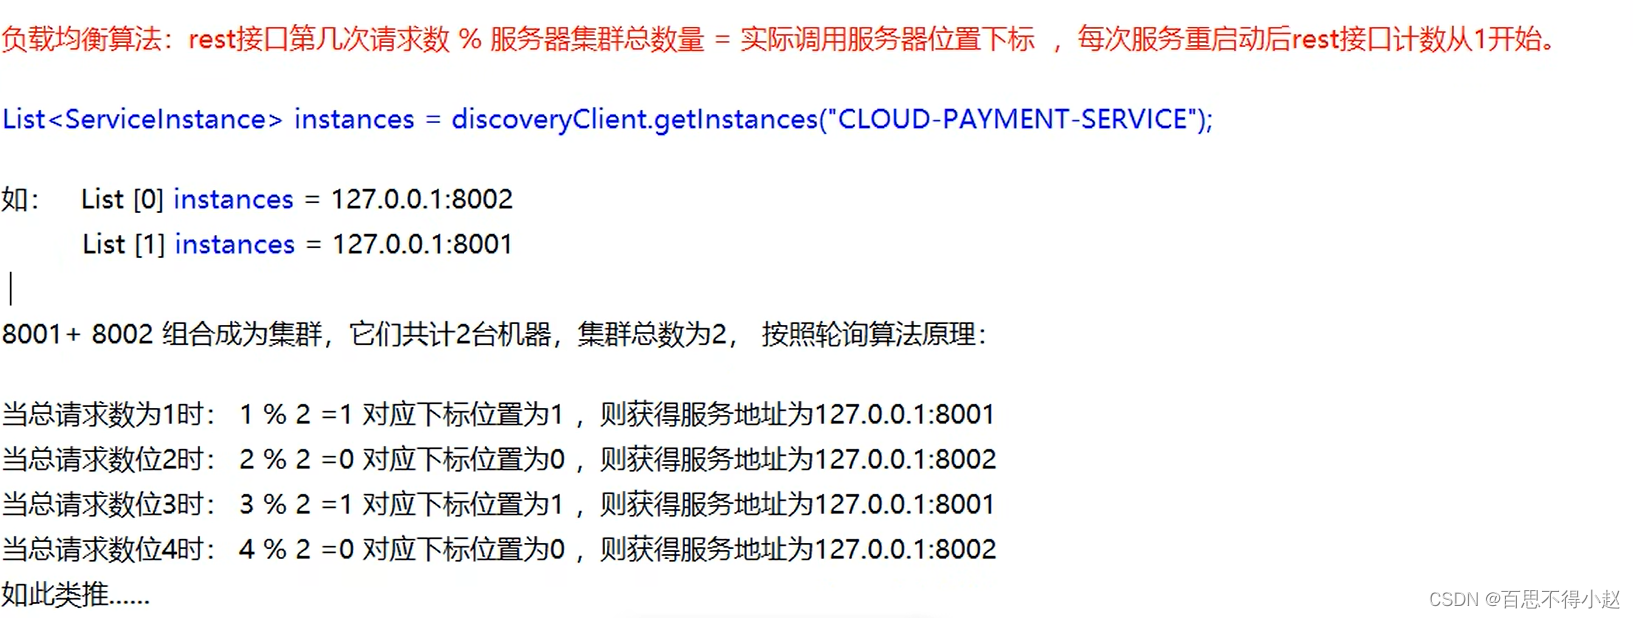Screen dimensions: 1635x618
Task: Click the line starting 当总请求数位2时
Action: (499, 459)
